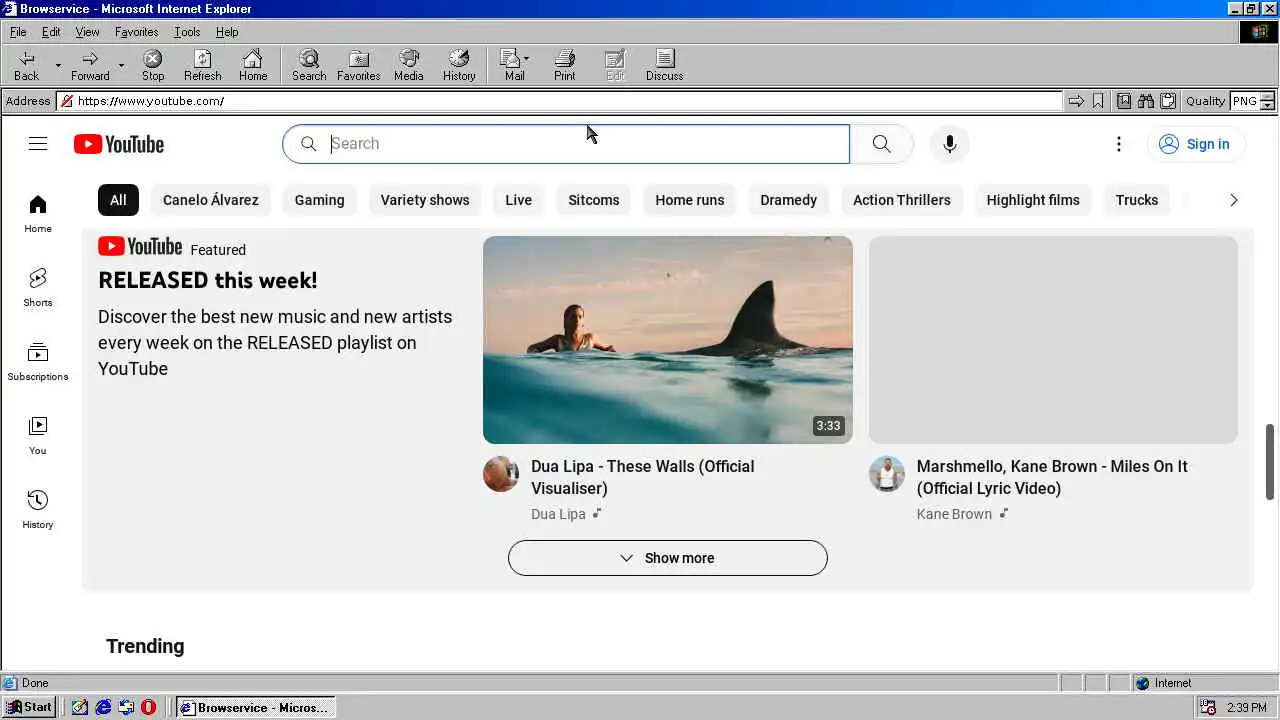This screenshot has height=720, width=1280.
Task: Expand the Mail button dropdown arrow
Action: point(527,58)
